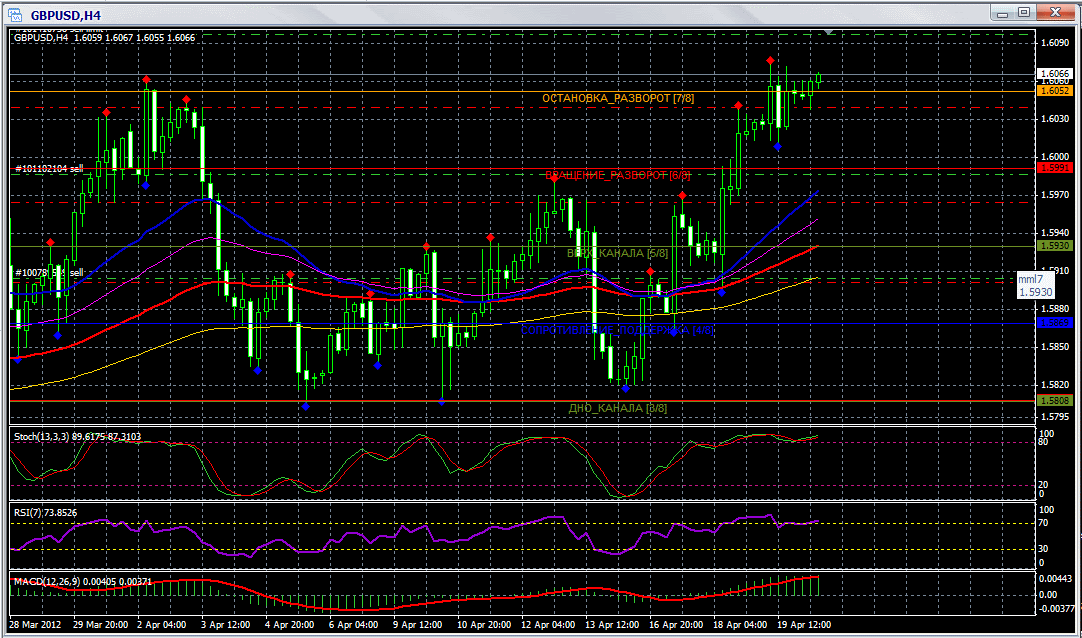Select the '#10078' sell order label near 1.5910

[49, 273]
